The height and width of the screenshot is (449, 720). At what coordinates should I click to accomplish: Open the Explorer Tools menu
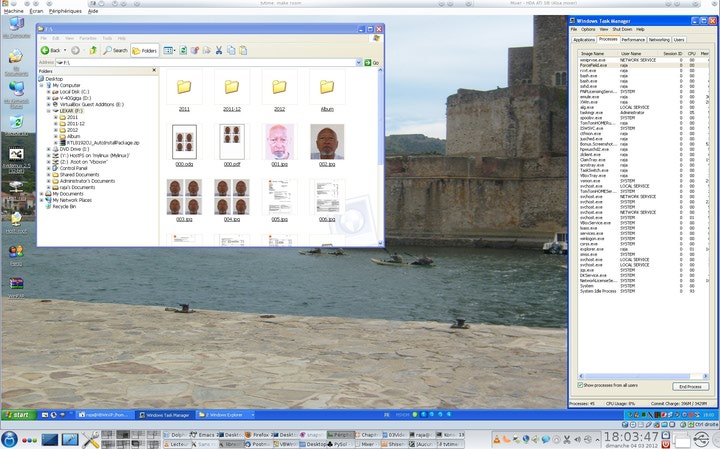coord(107,39)
